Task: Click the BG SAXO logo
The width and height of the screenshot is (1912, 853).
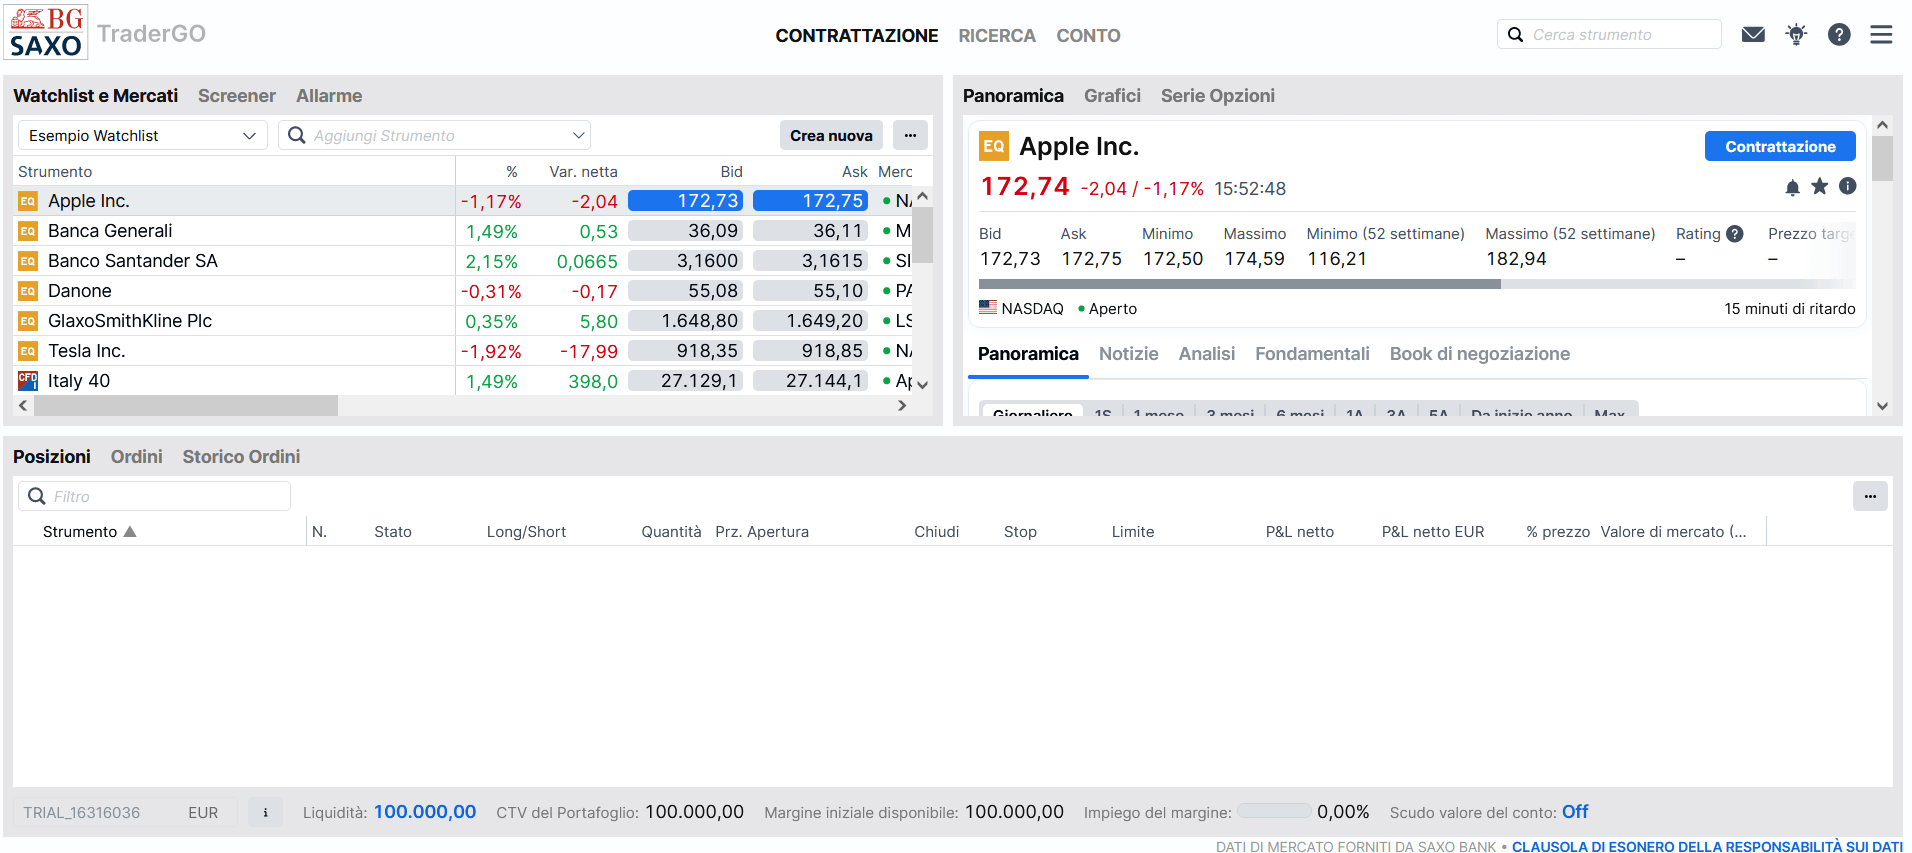Action: click(x=47, y=33)
